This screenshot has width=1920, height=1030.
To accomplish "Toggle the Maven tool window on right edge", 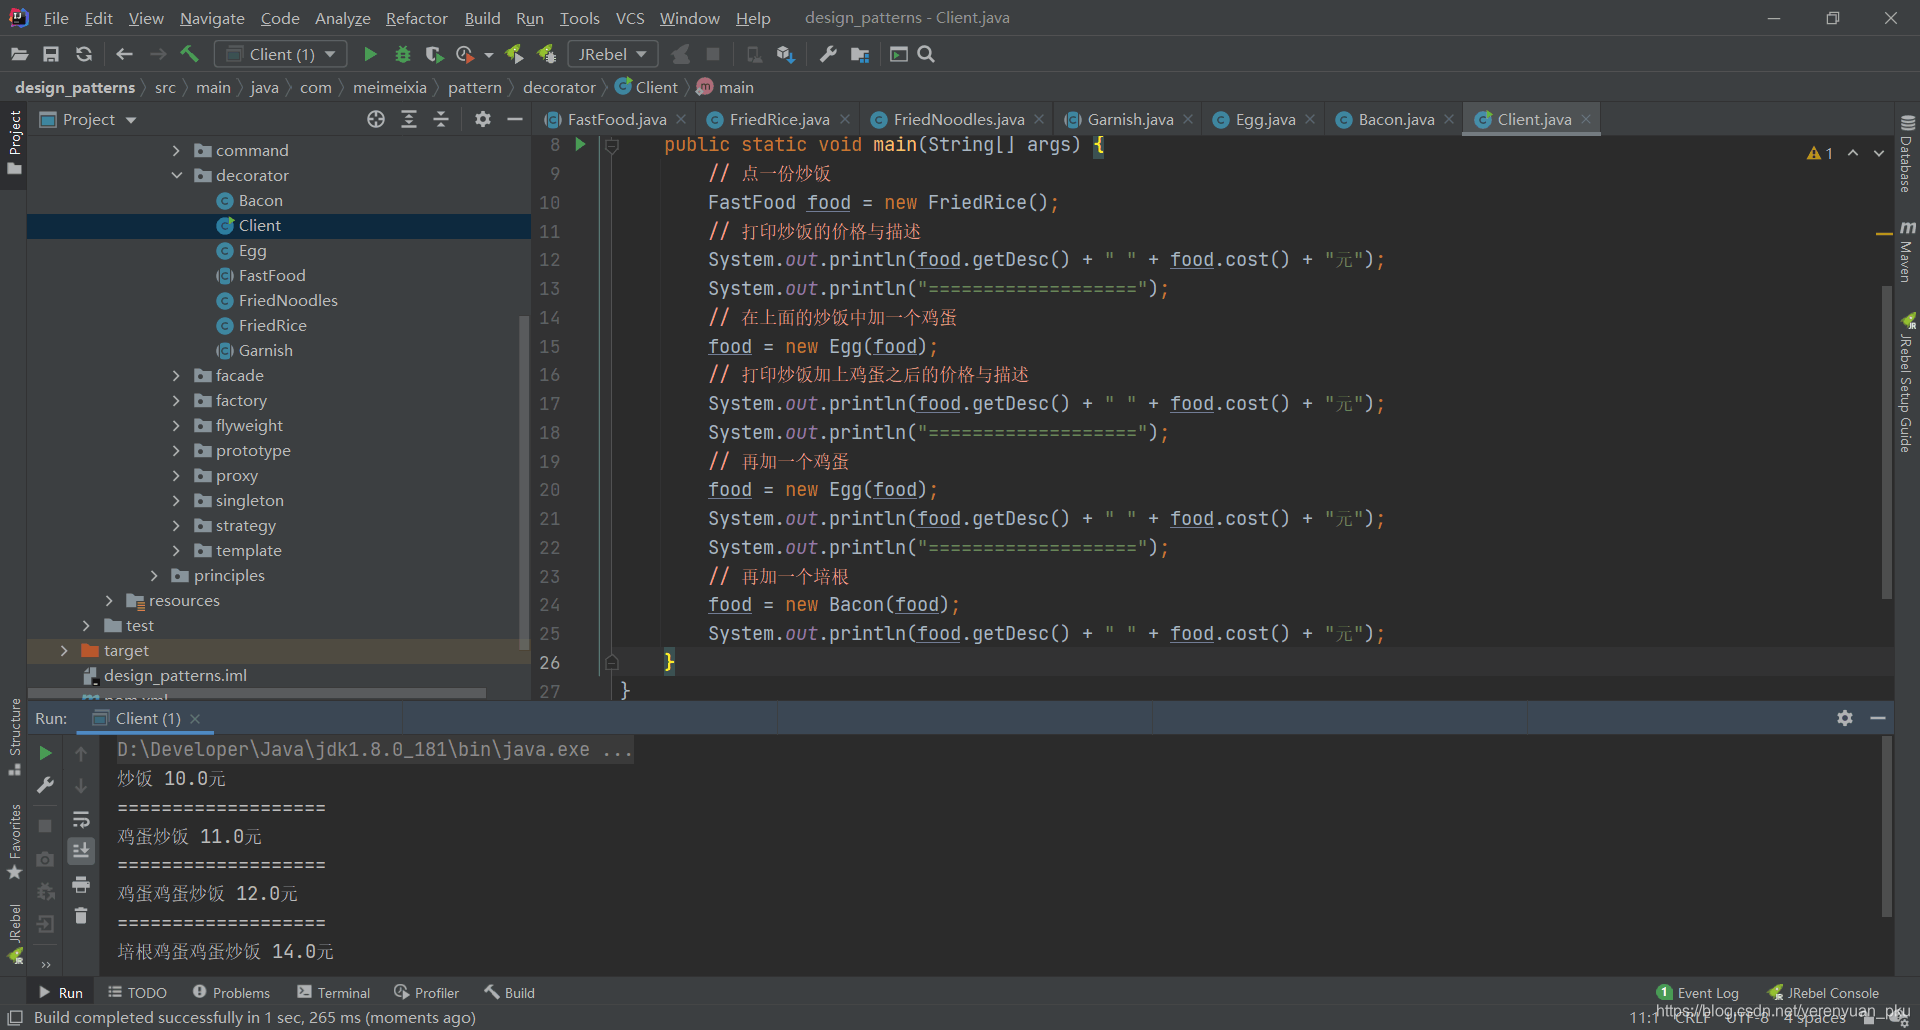I will pyautogui.click(x=1907, y=252).
